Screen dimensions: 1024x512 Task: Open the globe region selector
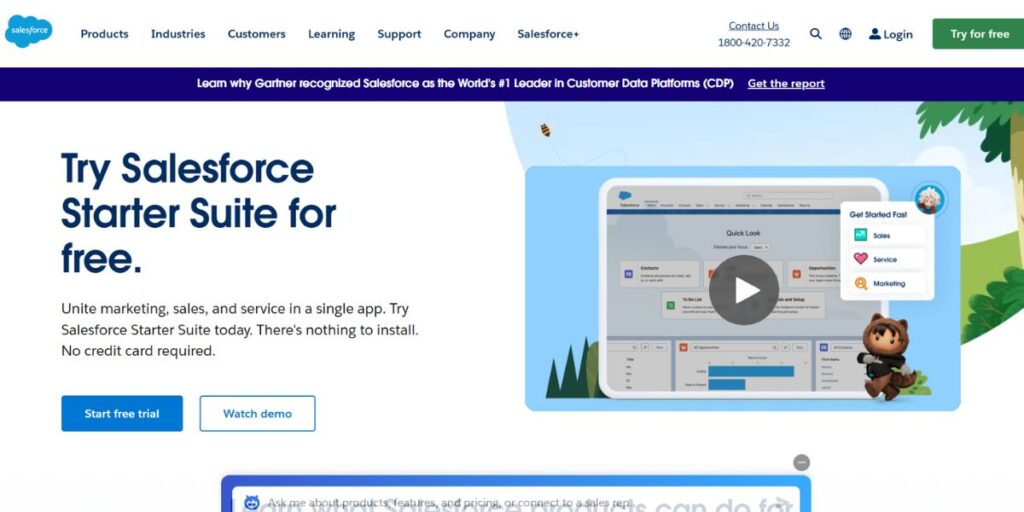pos(845,34)
